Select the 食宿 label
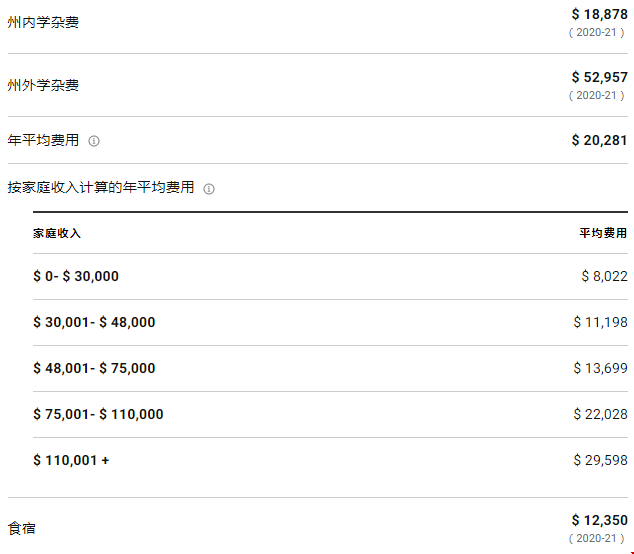Screen dimensions: 634x554 pyautogui.click(x=22, y=529)
